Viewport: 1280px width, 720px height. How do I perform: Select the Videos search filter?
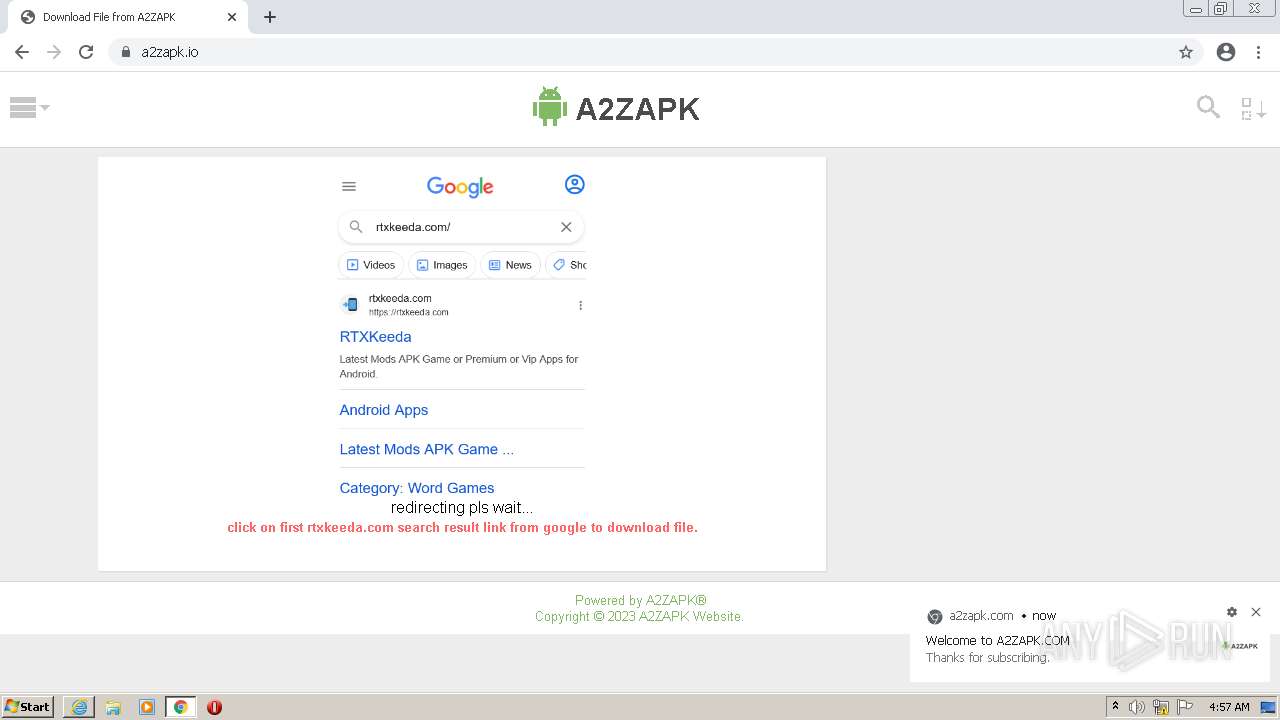(371, 265)
